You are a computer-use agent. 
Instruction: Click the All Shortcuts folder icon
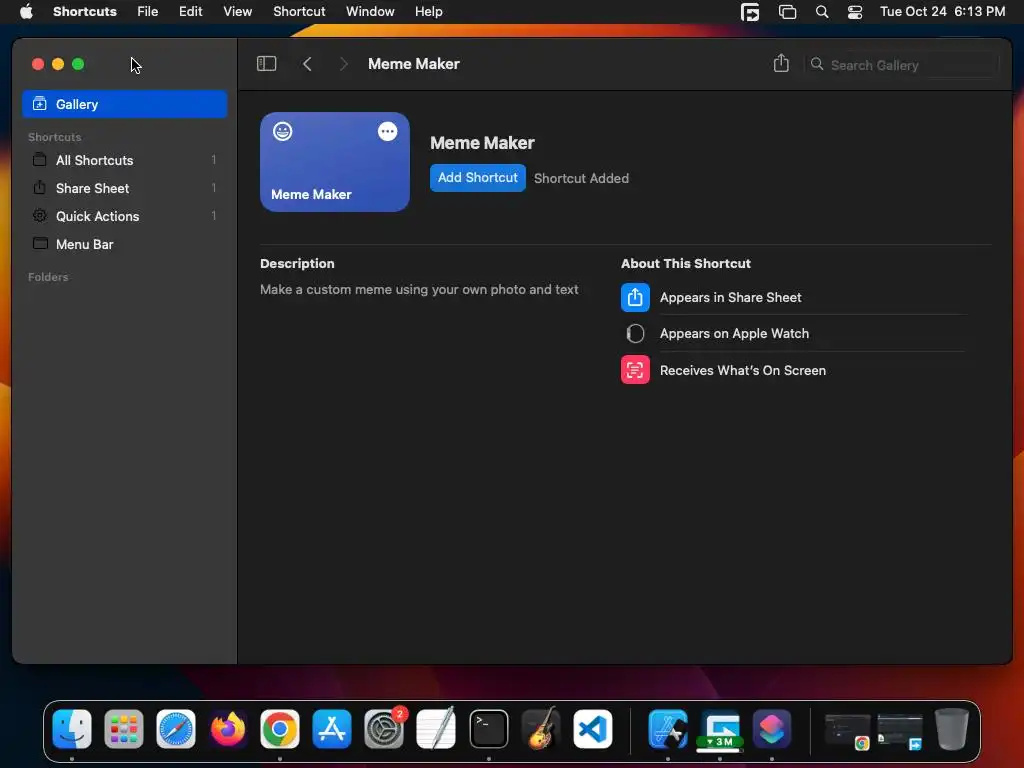40,159
